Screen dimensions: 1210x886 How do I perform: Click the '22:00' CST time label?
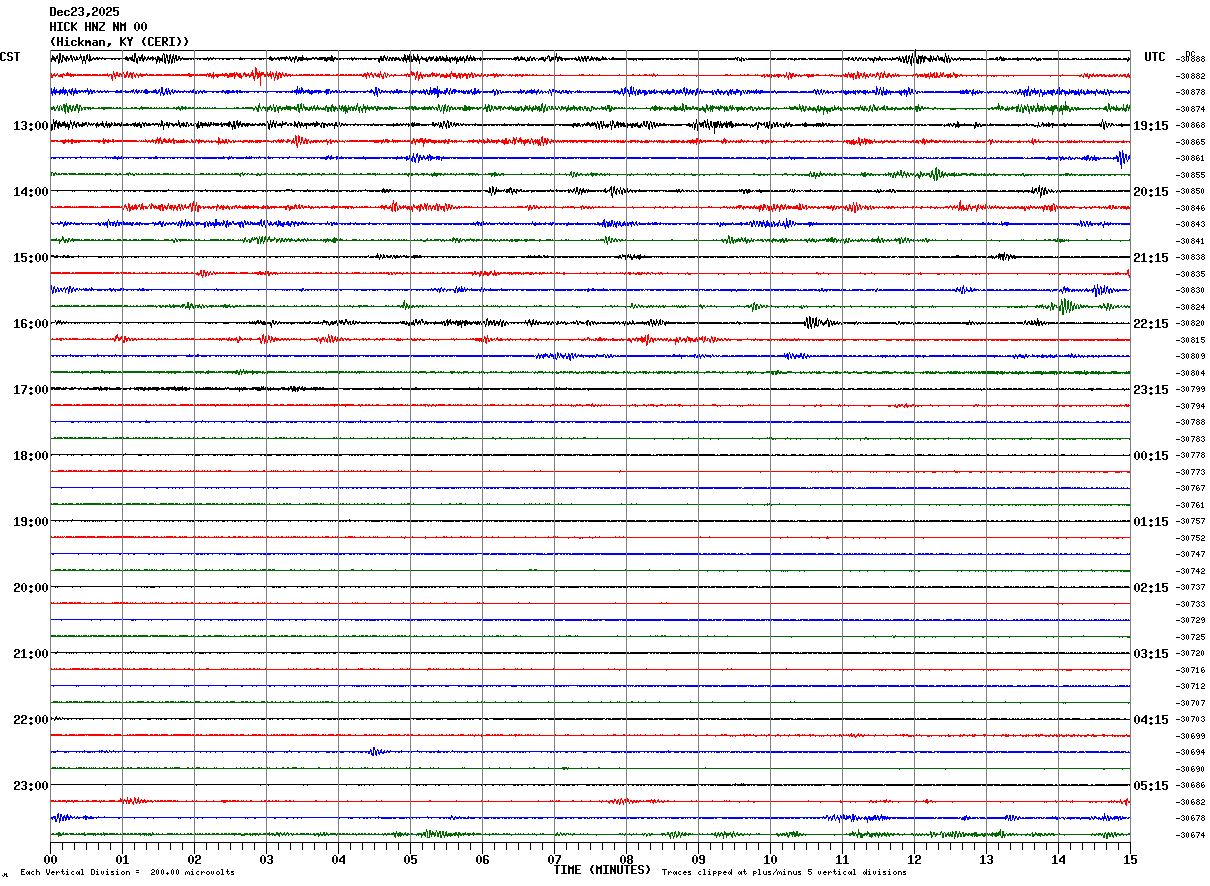coord(30,720)
